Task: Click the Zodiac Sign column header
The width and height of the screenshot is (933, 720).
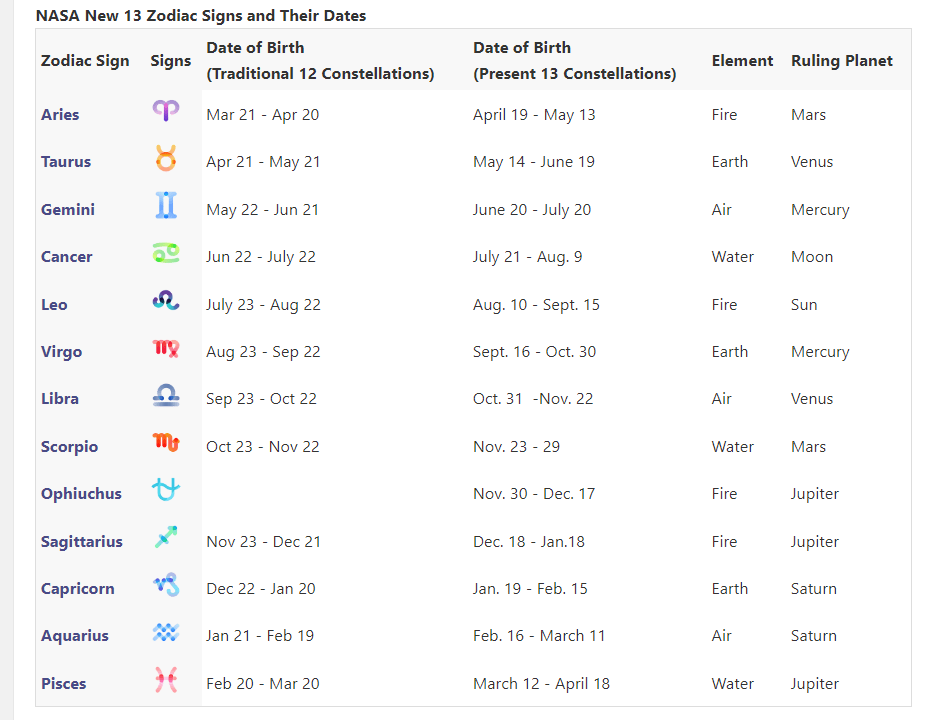Action: [x=85, y=61]
